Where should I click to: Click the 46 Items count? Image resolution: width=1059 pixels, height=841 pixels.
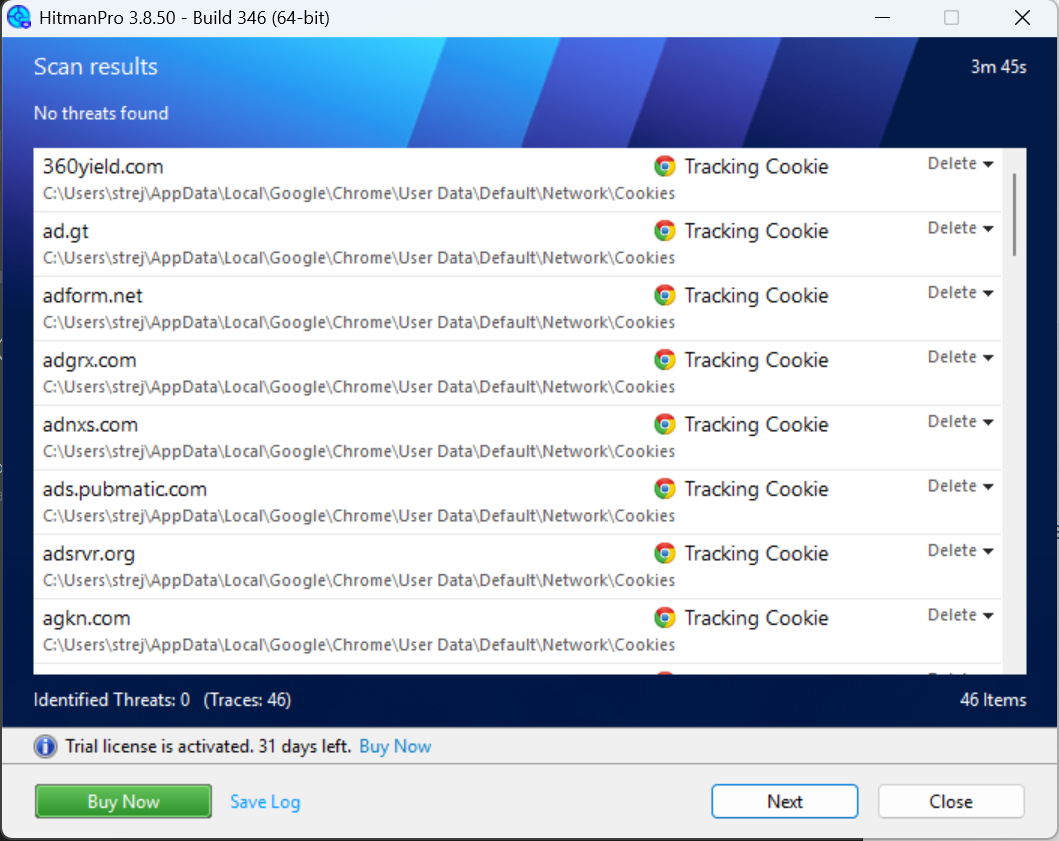click(993, 700)
